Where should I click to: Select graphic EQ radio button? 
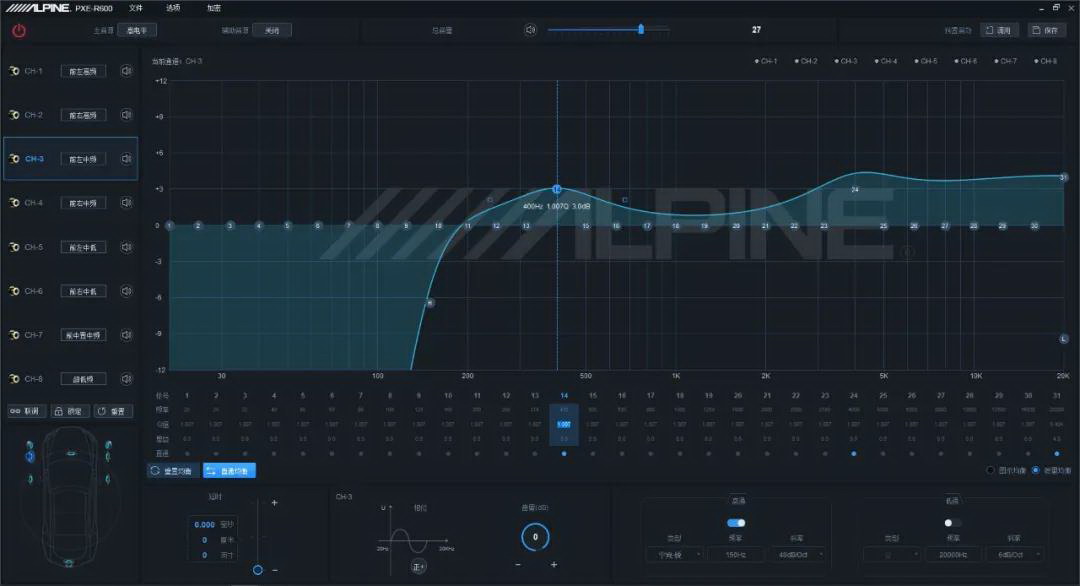[x=990, y=470]
